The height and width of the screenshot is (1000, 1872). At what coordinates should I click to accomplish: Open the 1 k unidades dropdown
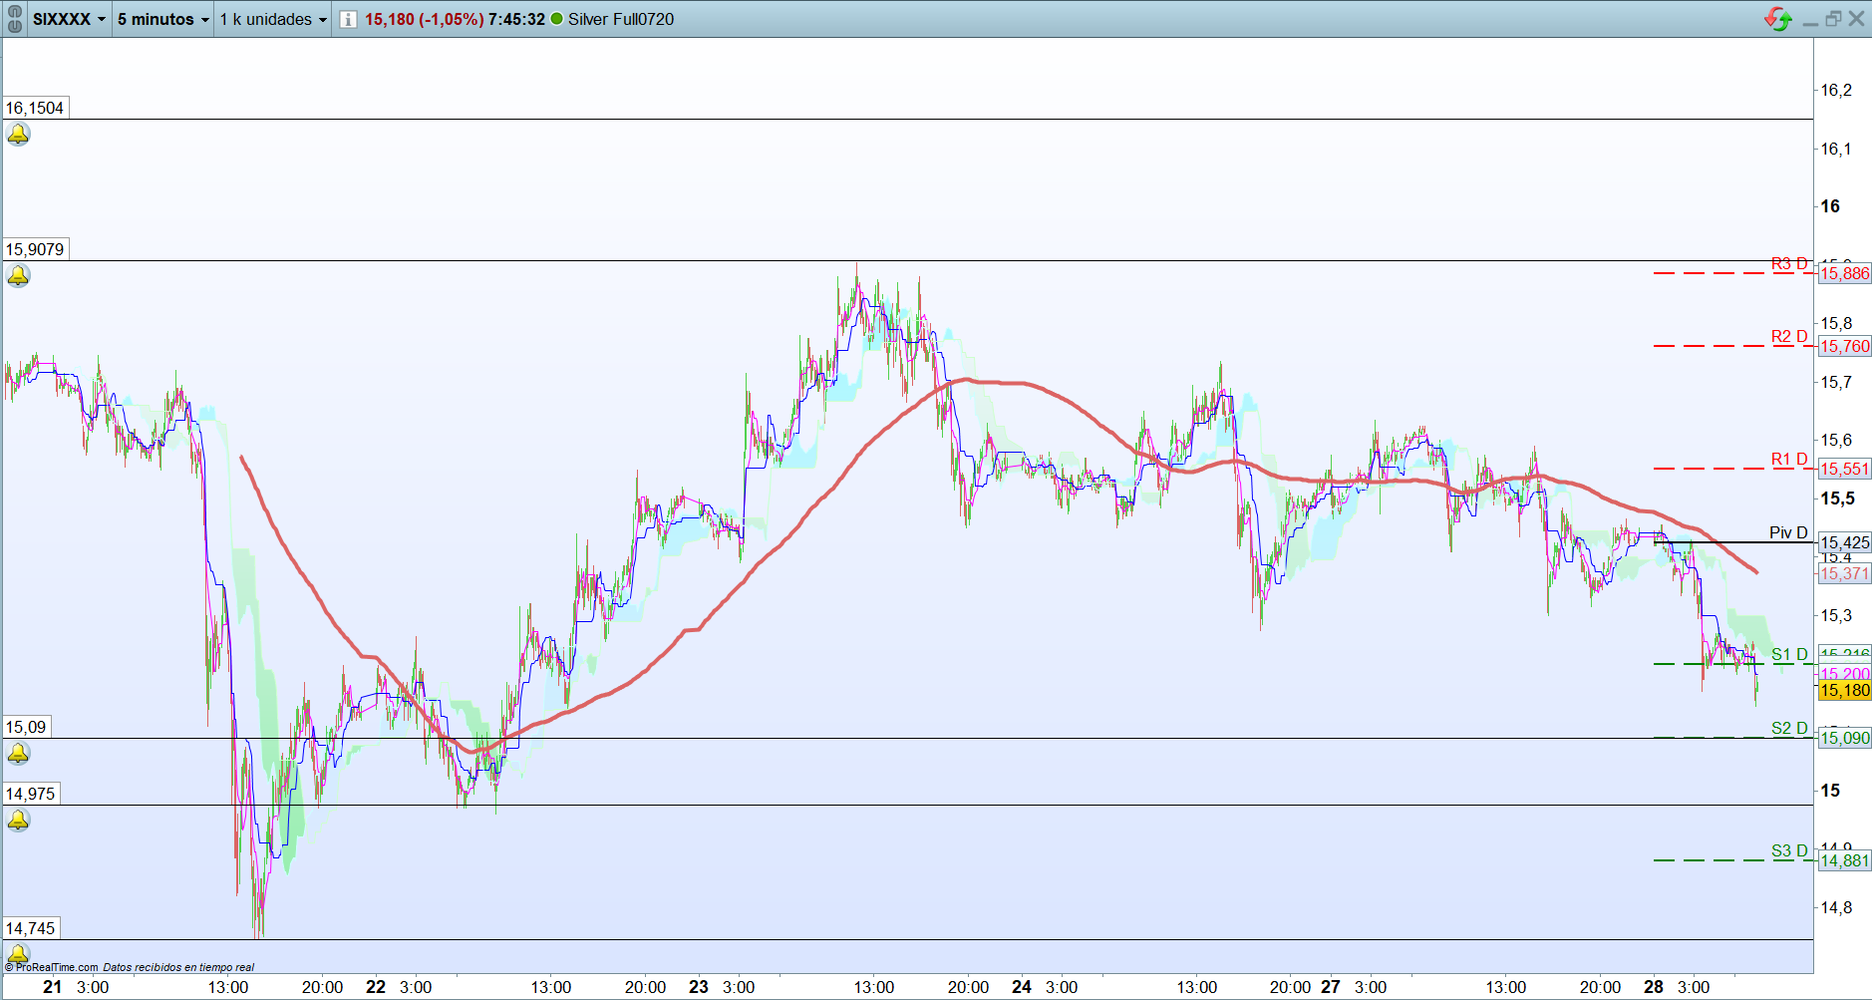pyautogui.click(x=273, y=19)
